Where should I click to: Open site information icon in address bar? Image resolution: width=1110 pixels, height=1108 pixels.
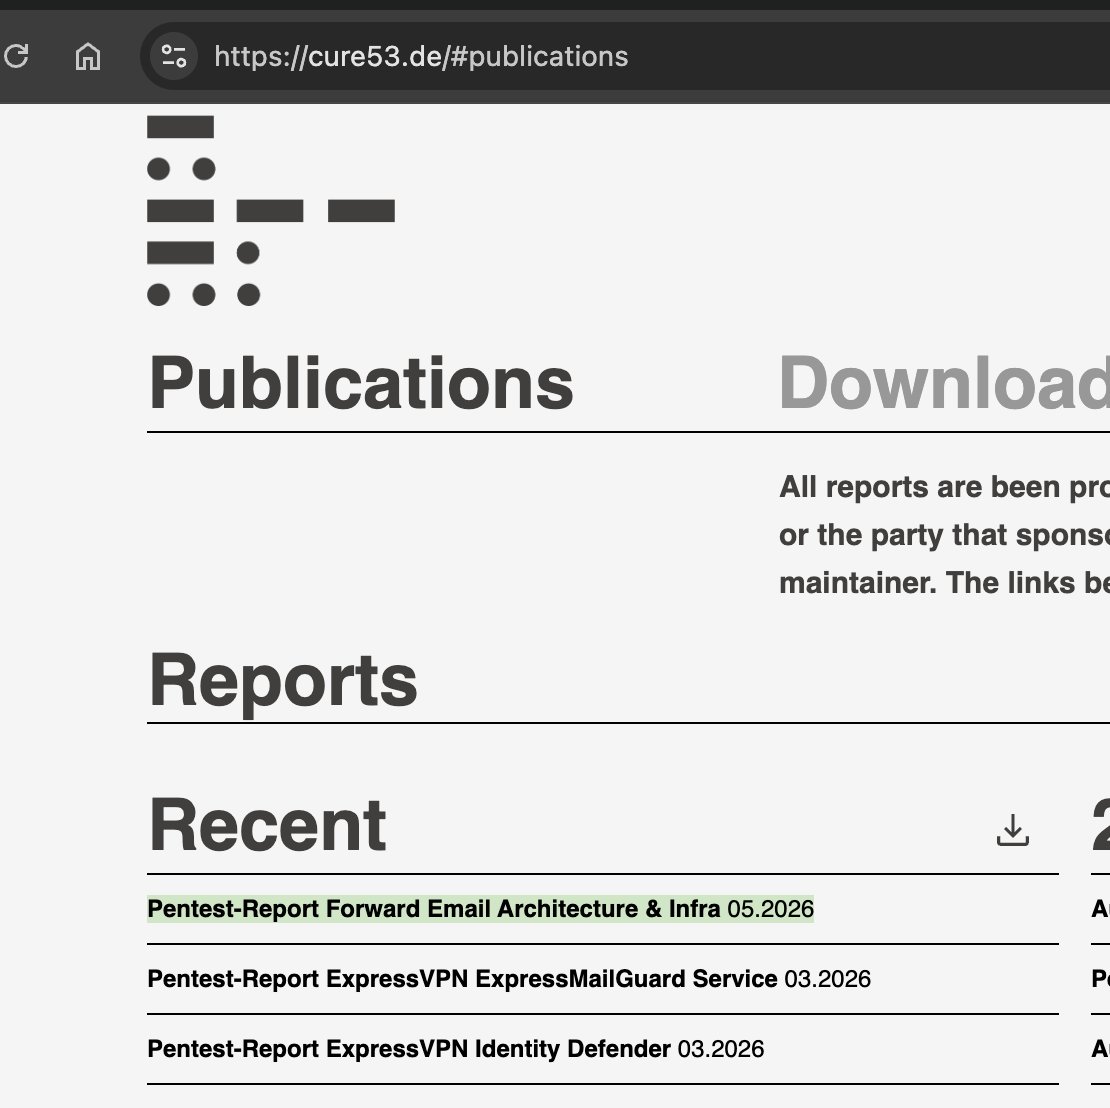pos(173,56)
